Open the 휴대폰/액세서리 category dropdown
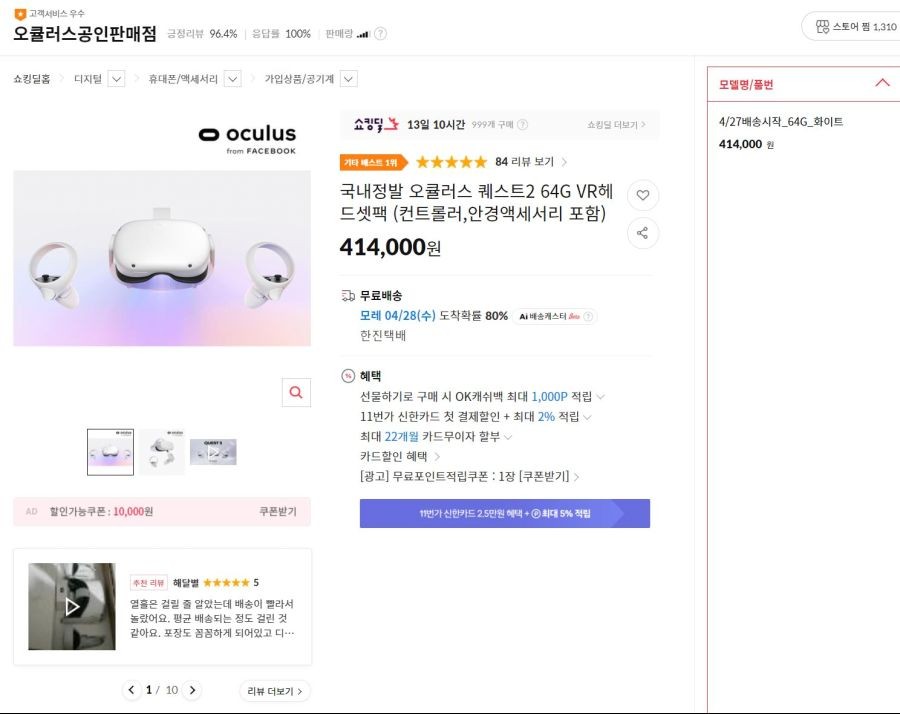The width and height of the screenshot is (900, 714). click(232, 79)
